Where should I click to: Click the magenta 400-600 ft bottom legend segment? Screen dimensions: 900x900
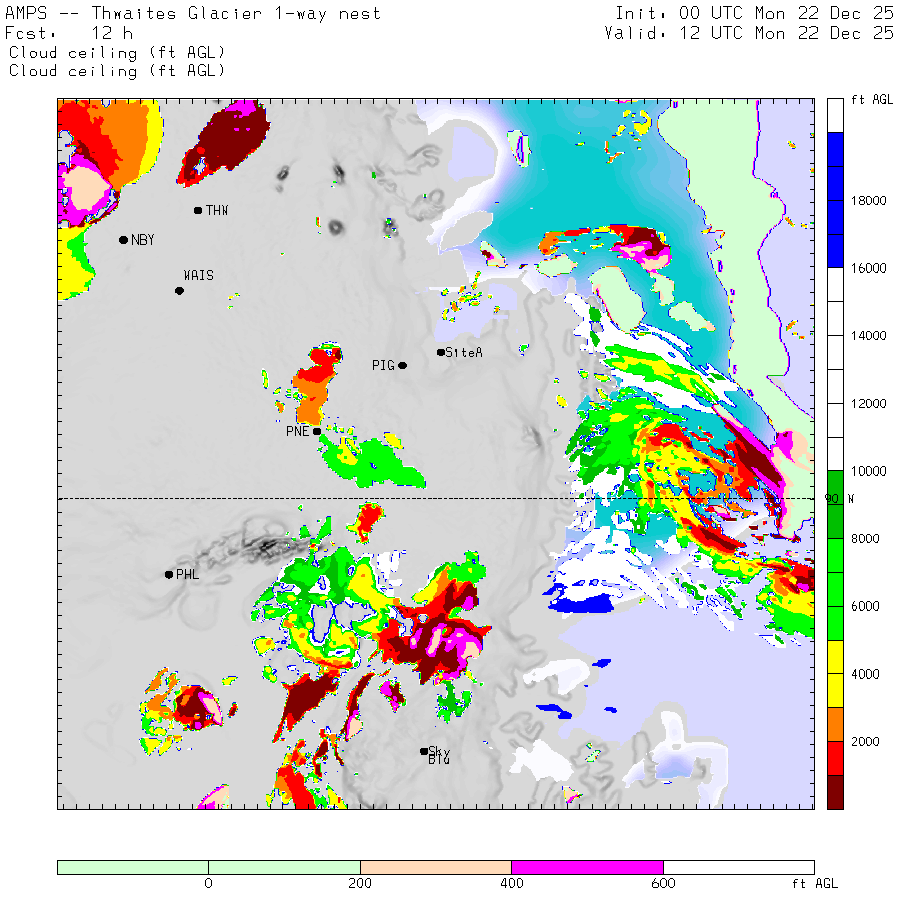[587, 867]
